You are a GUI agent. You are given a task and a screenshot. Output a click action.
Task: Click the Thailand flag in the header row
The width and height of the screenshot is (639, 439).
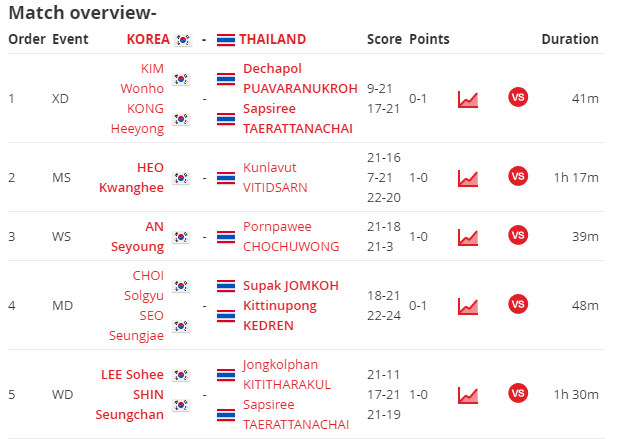[x=225, y=40]
